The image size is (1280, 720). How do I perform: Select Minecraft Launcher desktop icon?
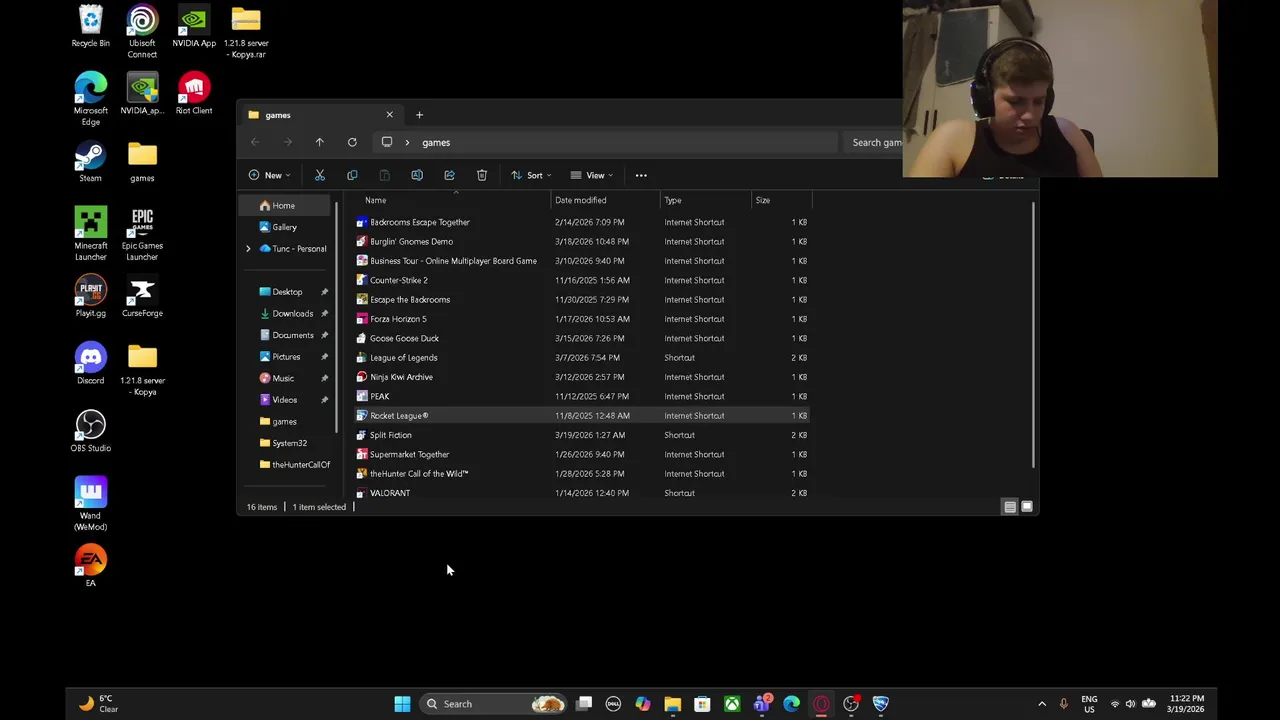(x=90, y=234)
